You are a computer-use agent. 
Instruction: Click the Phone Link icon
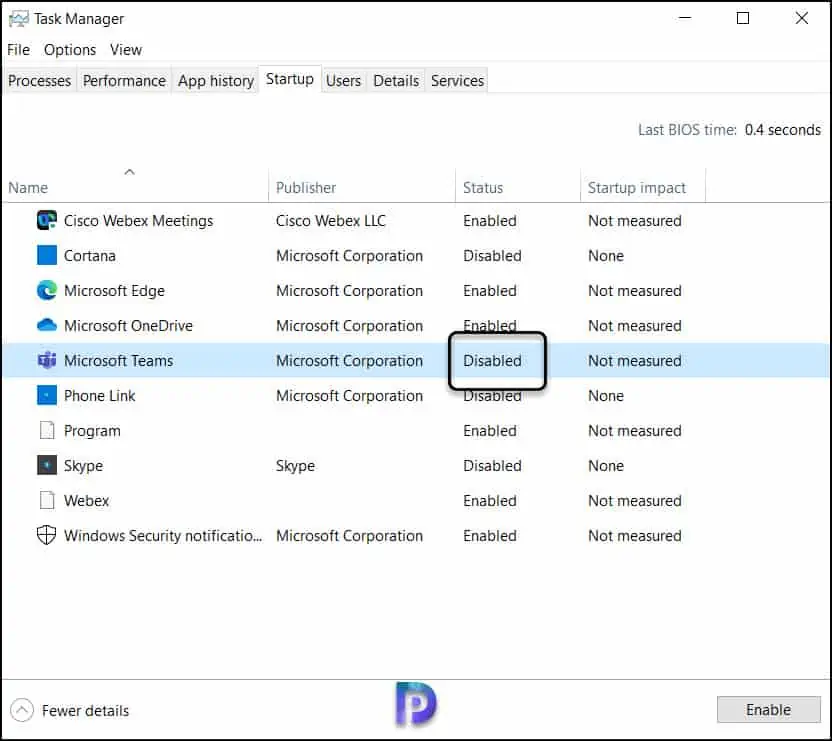[47, 395]
